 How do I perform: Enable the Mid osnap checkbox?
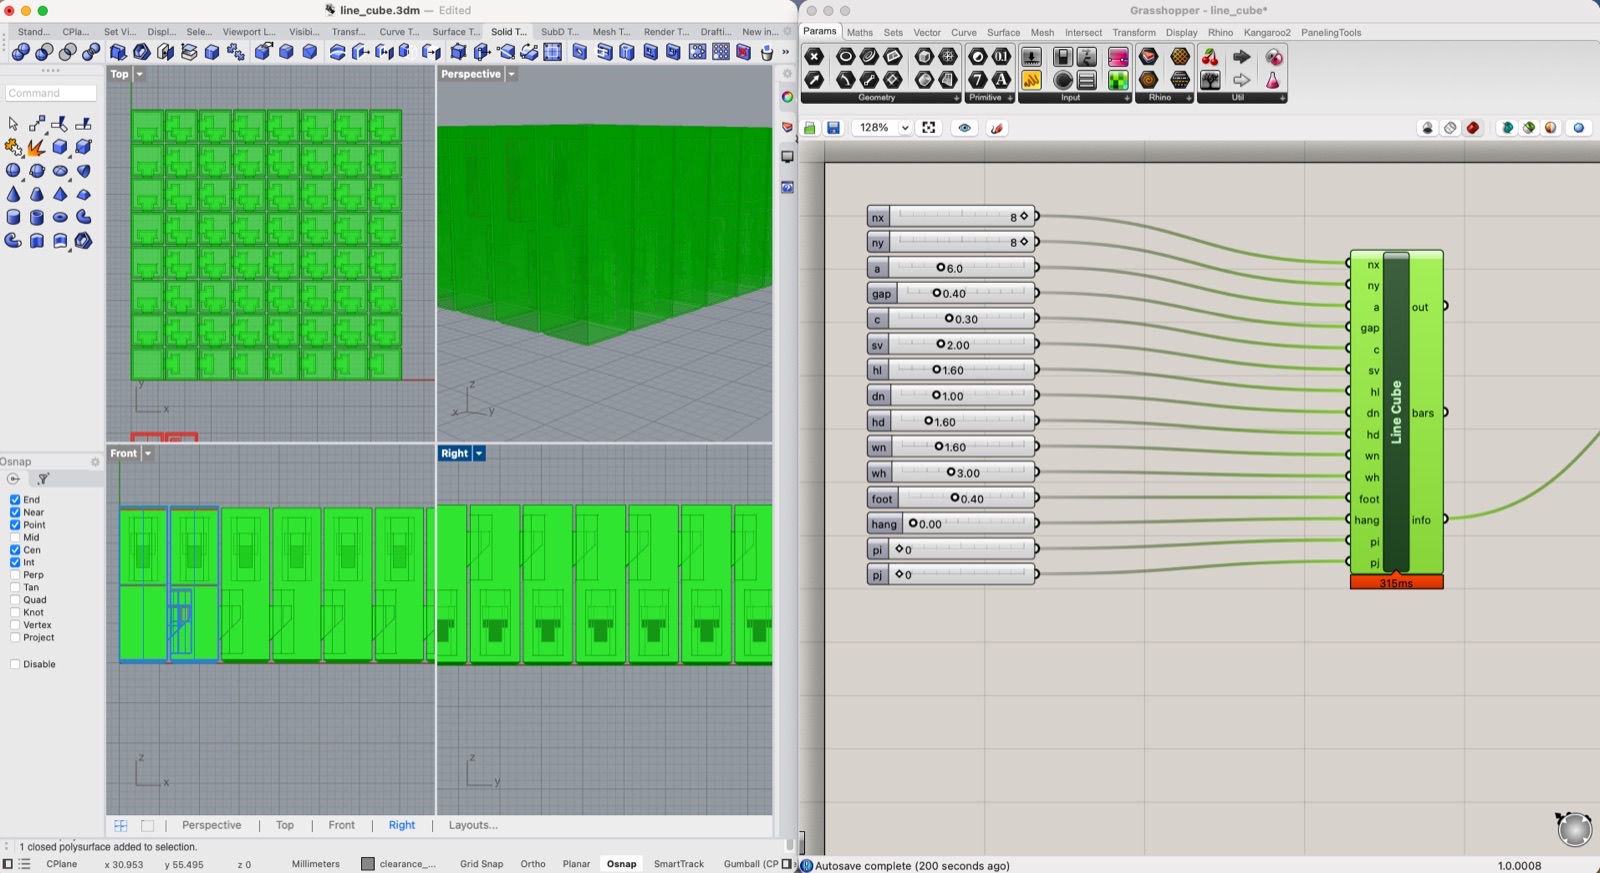(x=15, y=537)
